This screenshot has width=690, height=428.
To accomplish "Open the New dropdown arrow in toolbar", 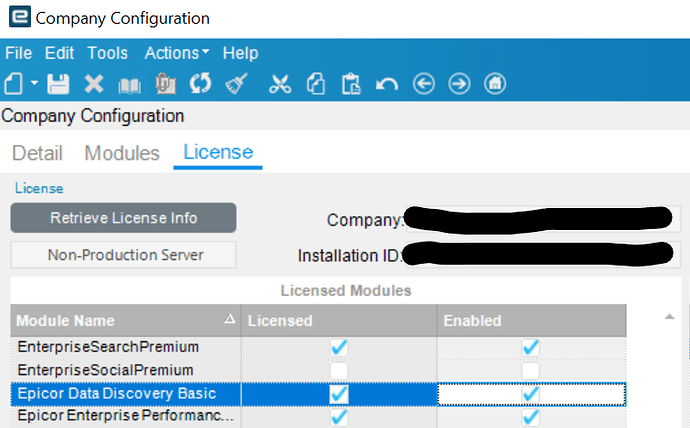I will click(34, 83).
